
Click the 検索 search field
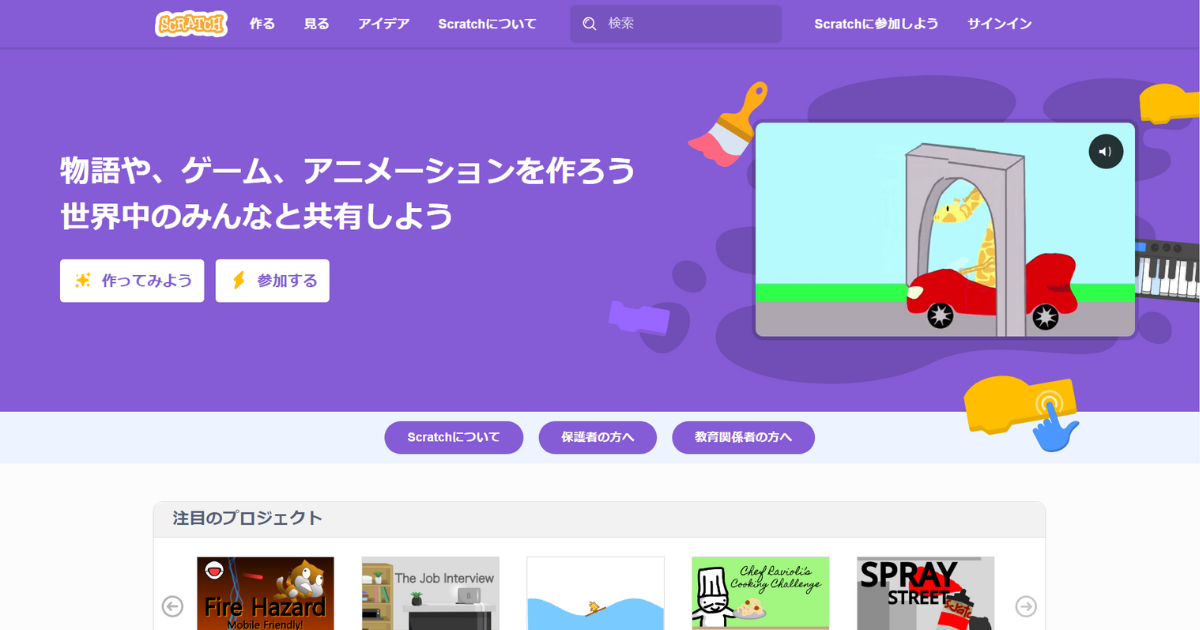[676, 24]
